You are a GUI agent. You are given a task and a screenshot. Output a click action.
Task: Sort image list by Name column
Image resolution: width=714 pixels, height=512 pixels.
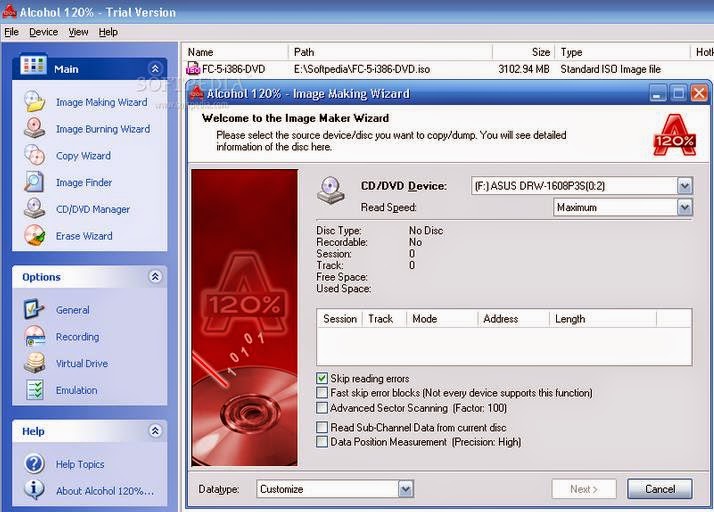(x=235, y=52)
